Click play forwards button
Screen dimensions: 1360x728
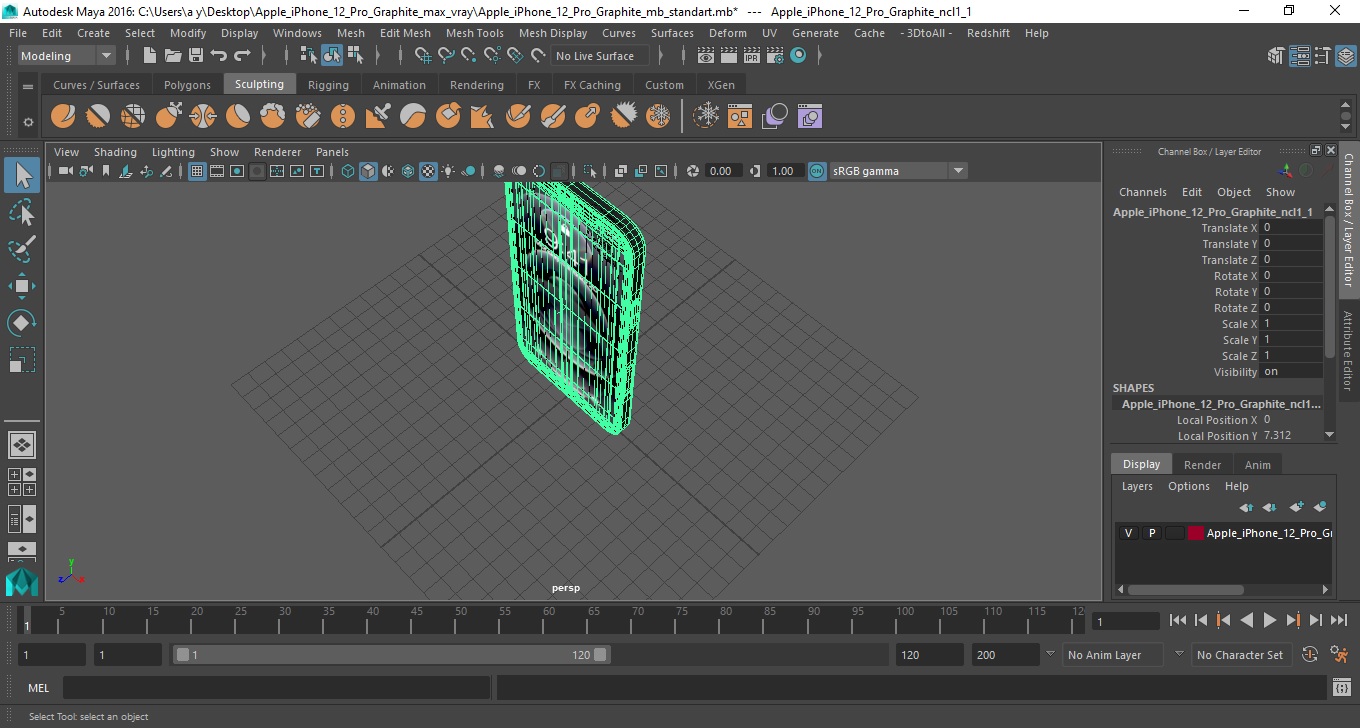(x=1269, y=621)
